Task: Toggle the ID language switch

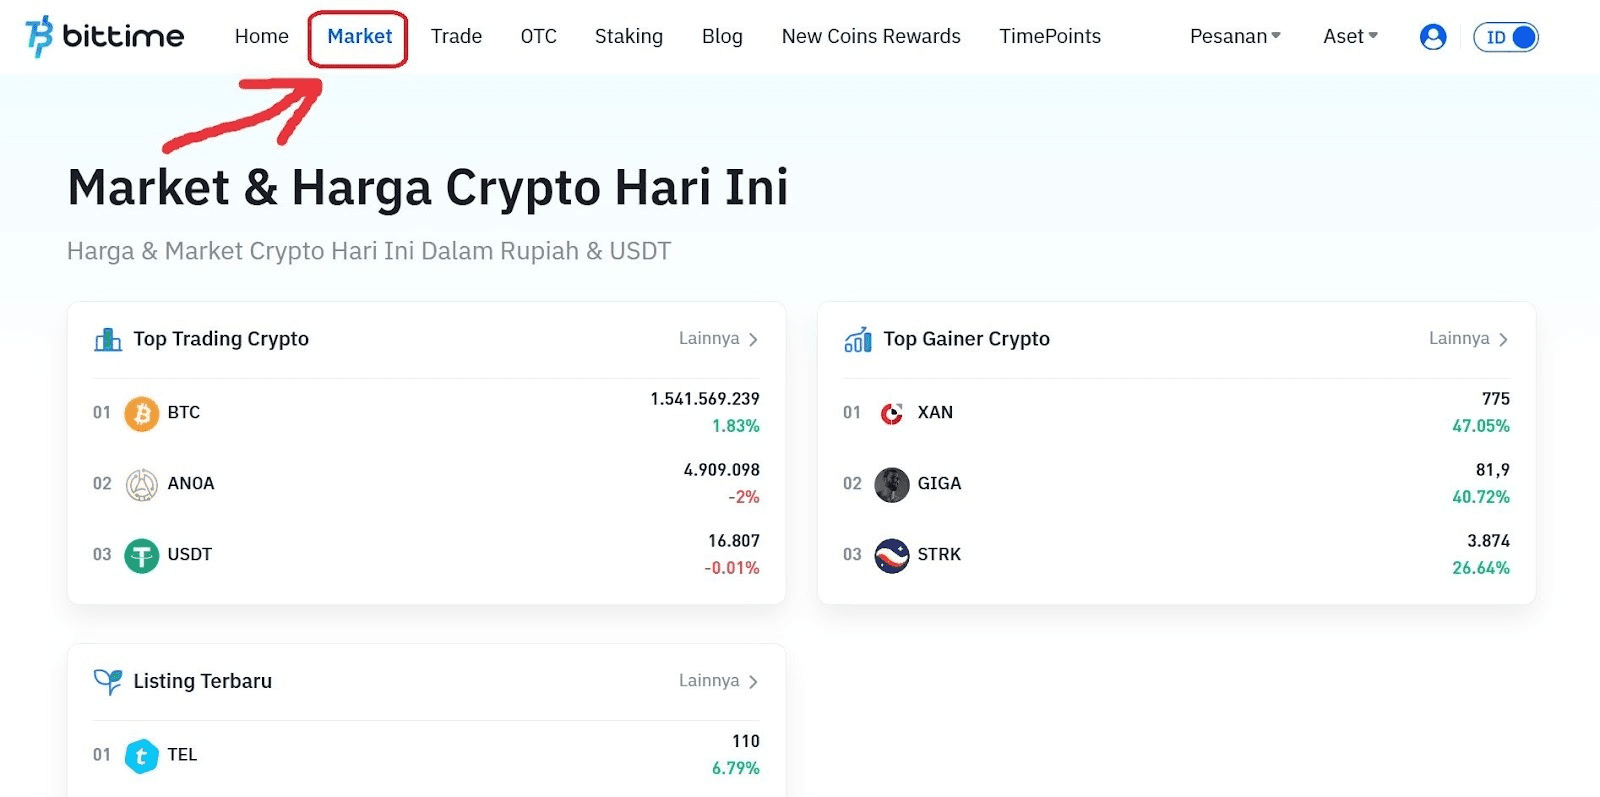Action: click(x=1505, y=36)
